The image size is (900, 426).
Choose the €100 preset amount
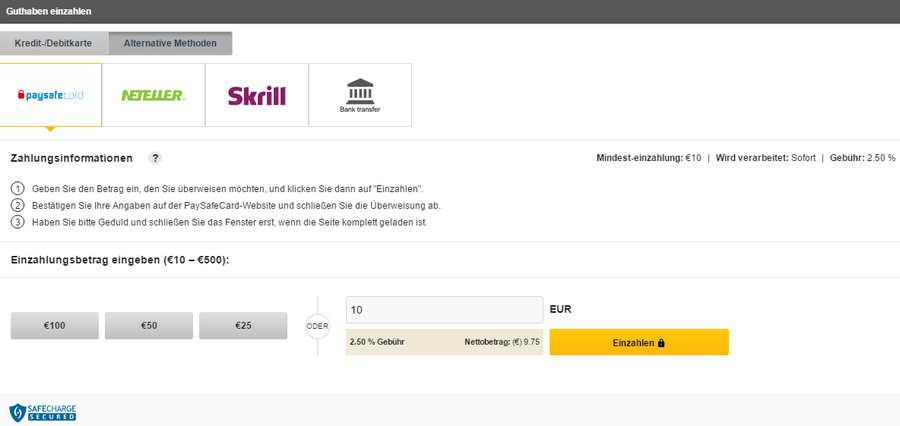(55, 326)
